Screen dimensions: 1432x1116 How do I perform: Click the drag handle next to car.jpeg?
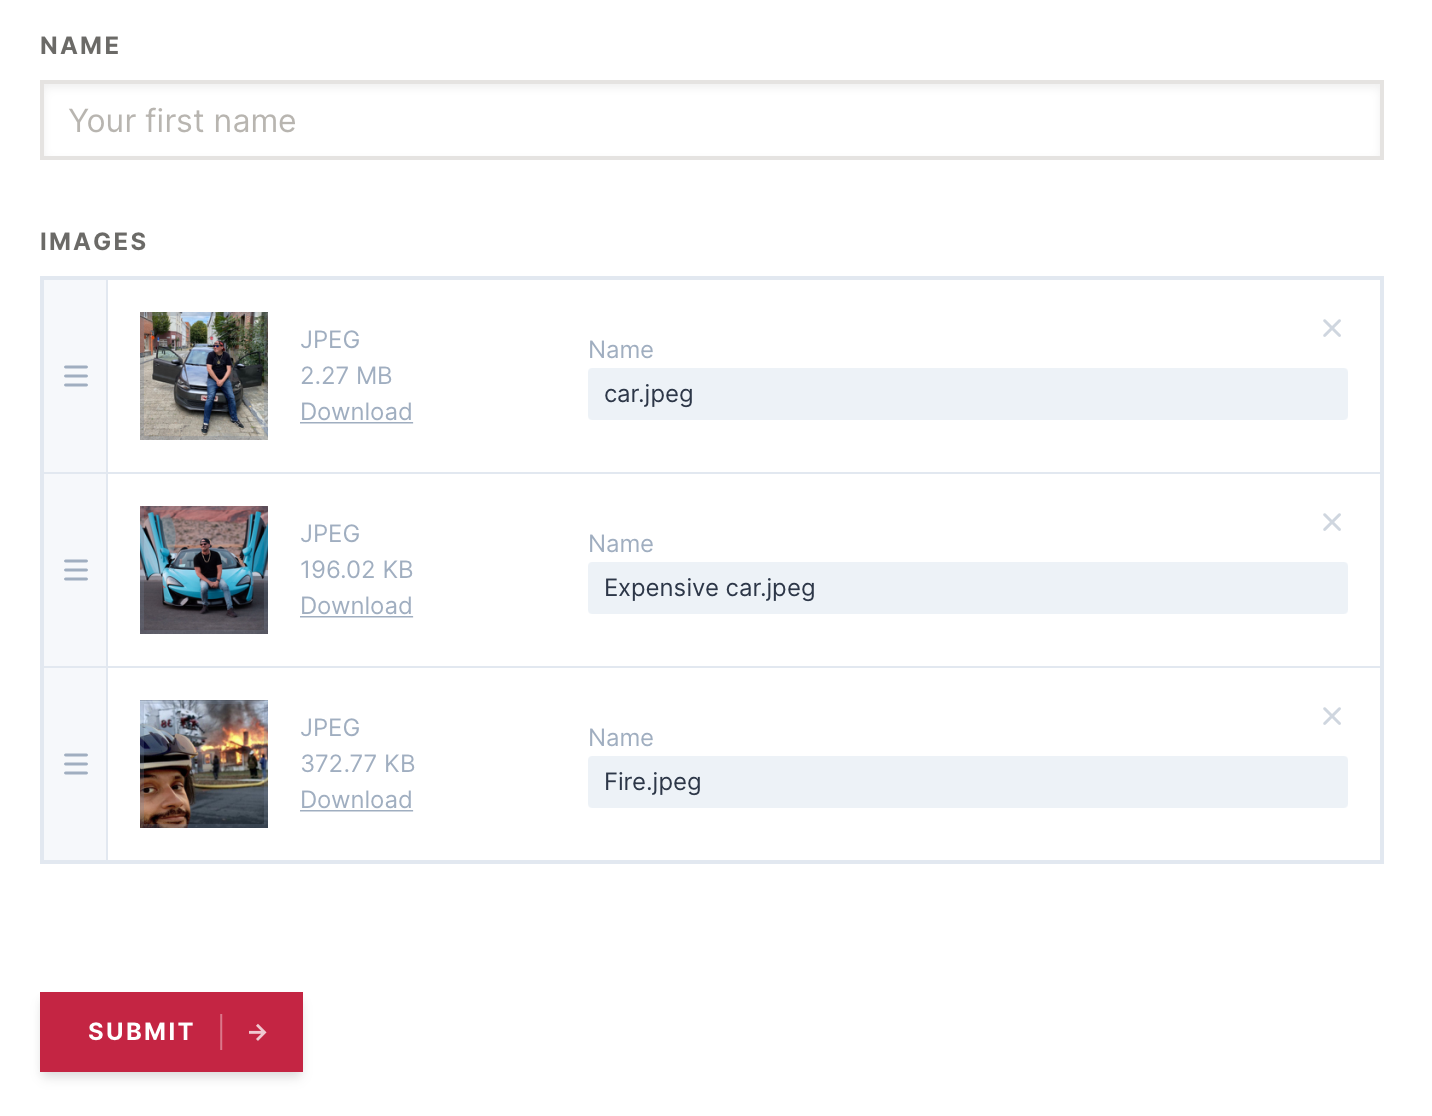(76, 375)
